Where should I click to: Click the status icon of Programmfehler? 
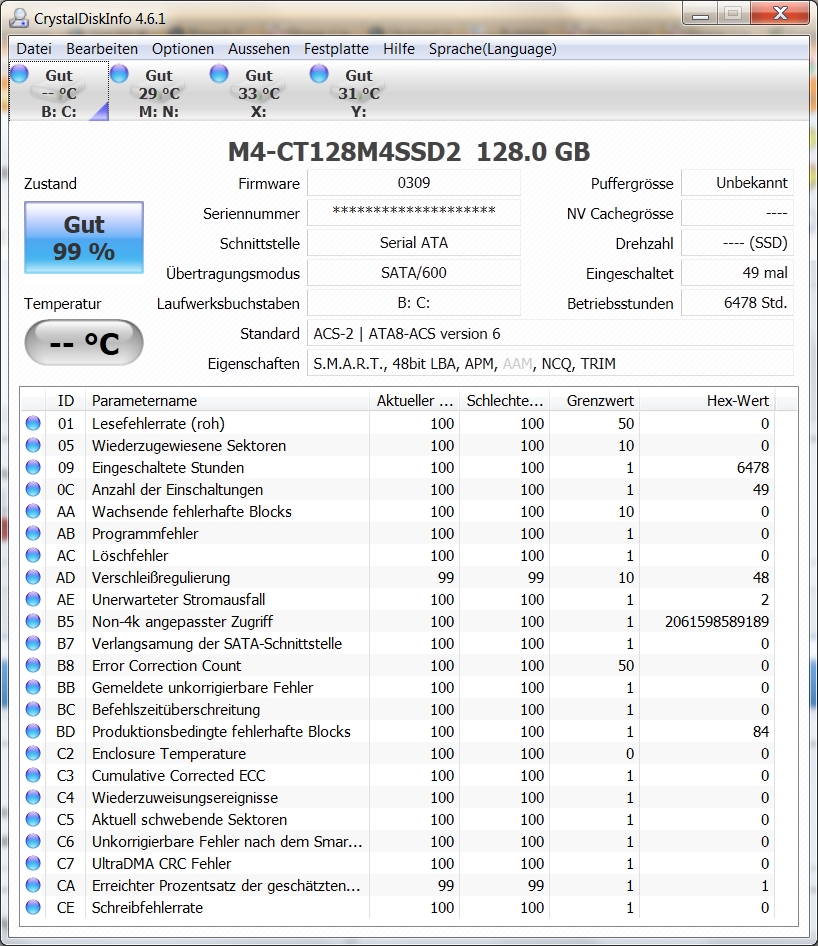click(x=33, y=533)
